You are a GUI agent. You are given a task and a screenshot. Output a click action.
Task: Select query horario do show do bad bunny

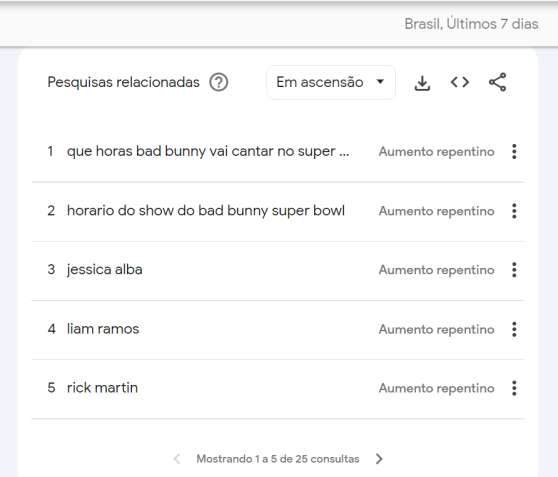coord(206,211)
